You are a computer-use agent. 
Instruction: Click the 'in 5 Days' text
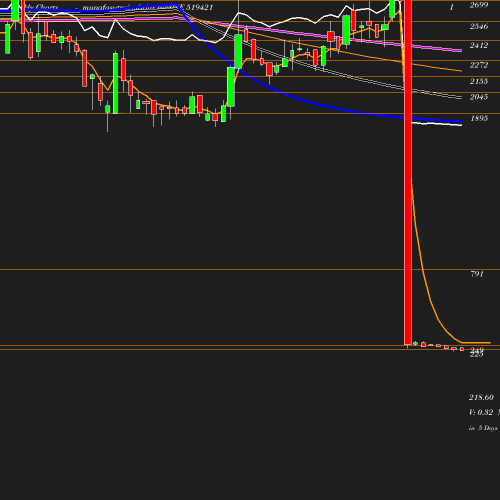pyautogui.click(x=483, y=428)
